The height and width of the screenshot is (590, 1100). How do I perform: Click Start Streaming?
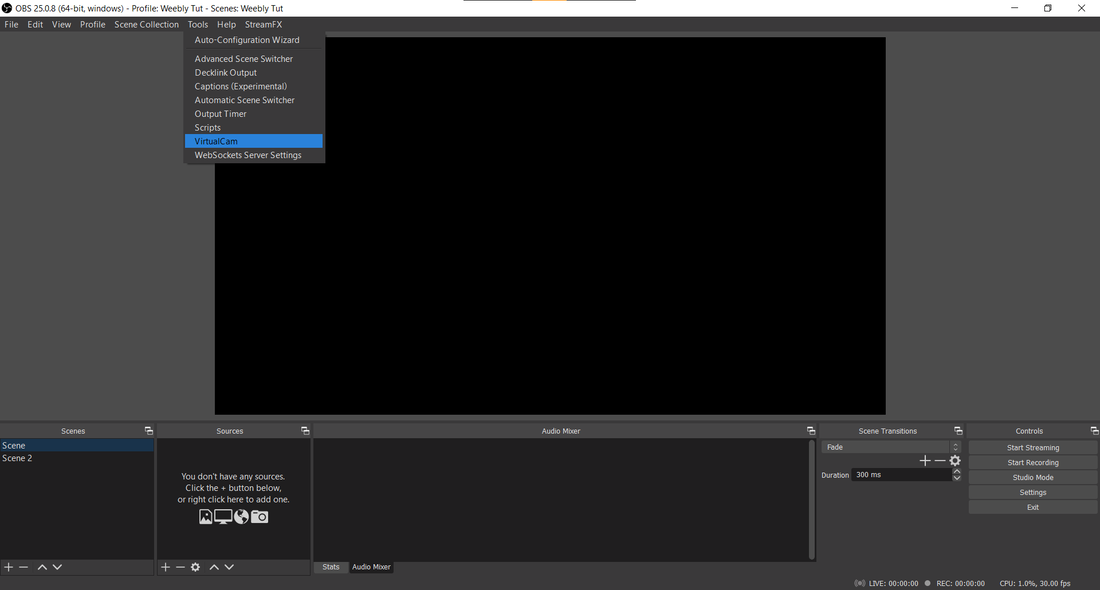[x=1032, y=447]
